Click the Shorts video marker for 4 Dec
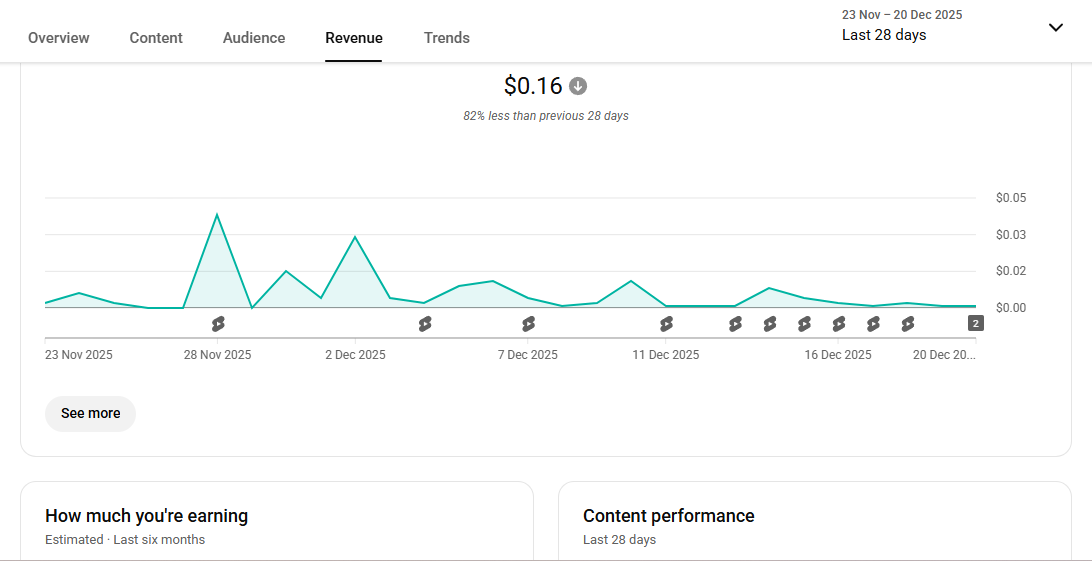 pos(425,324)
